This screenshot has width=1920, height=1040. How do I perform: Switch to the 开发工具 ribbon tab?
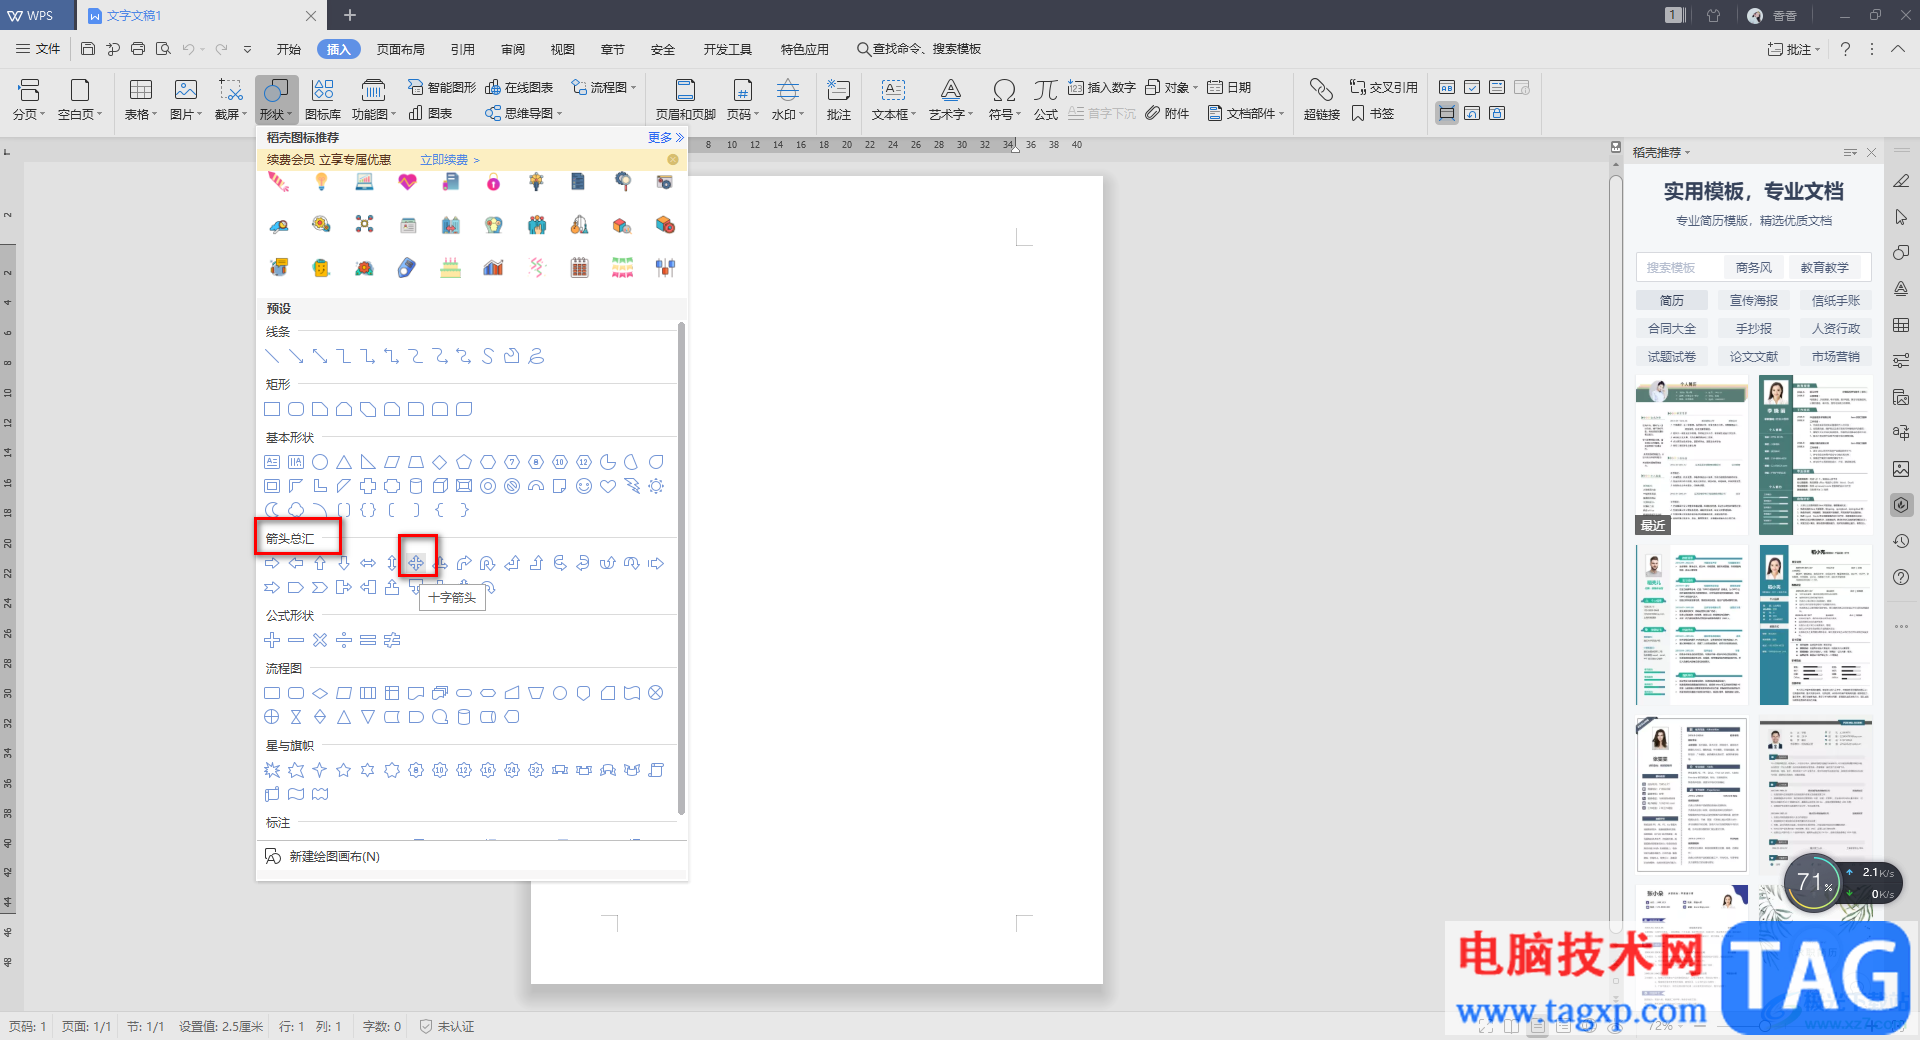click(x=727, y=49)
